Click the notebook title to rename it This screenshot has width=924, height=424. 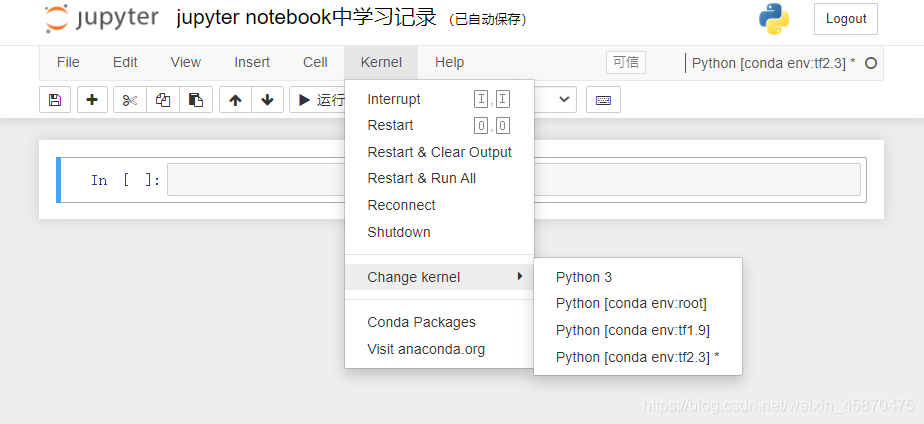point(306,18)
